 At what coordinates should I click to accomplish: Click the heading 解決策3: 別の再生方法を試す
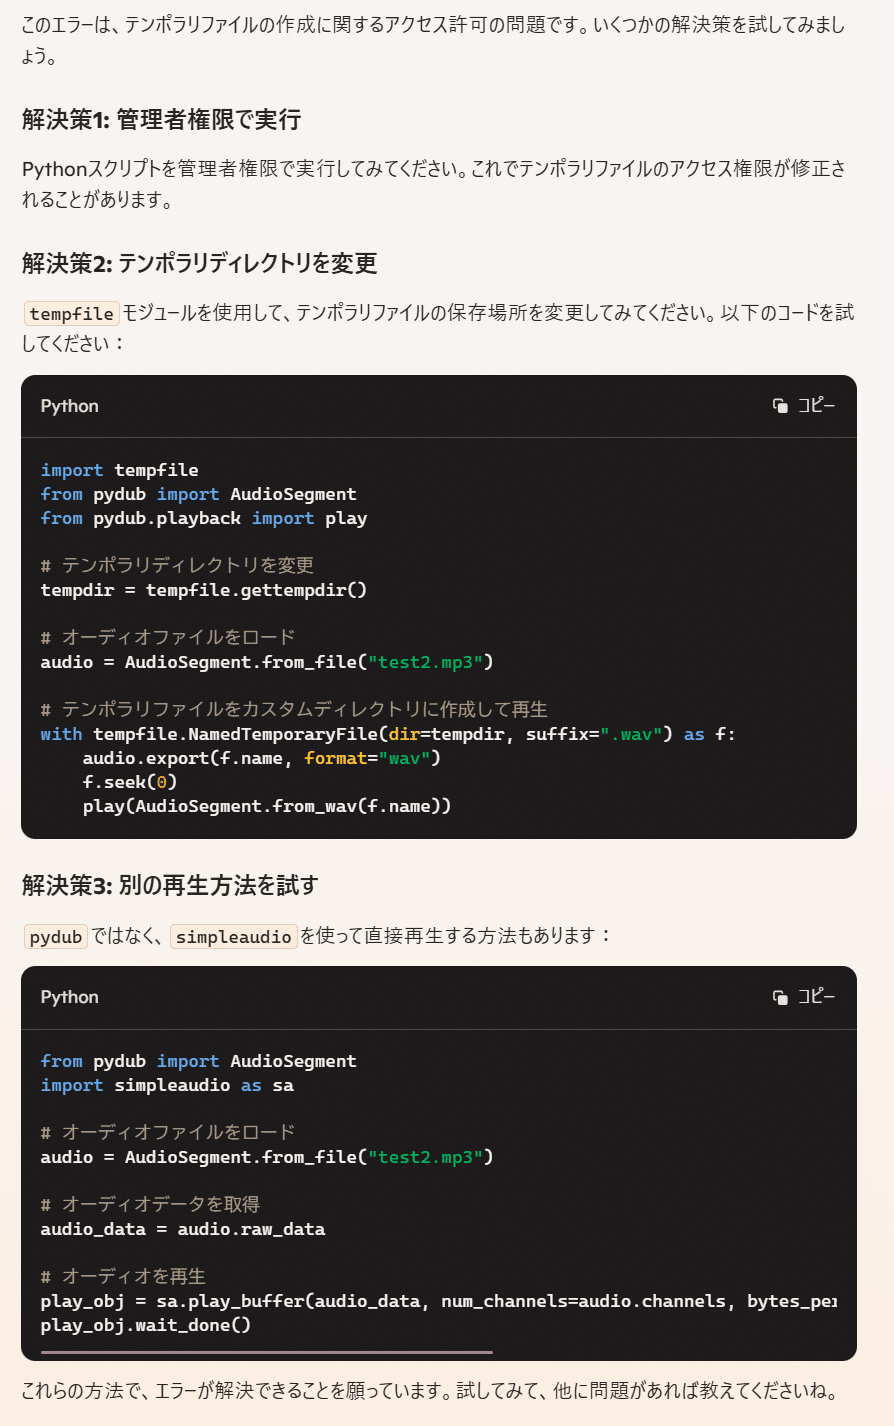(170, 885)
